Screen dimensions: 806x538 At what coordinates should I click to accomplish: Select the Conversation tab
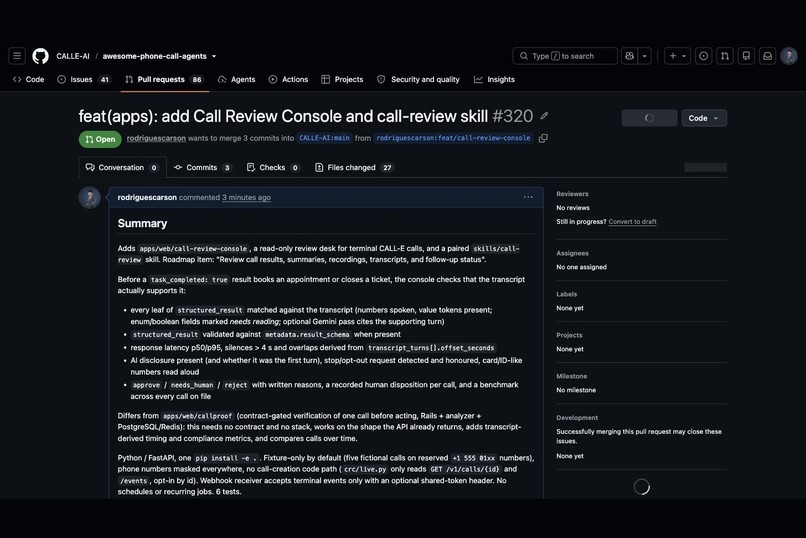tap(122, 168)
